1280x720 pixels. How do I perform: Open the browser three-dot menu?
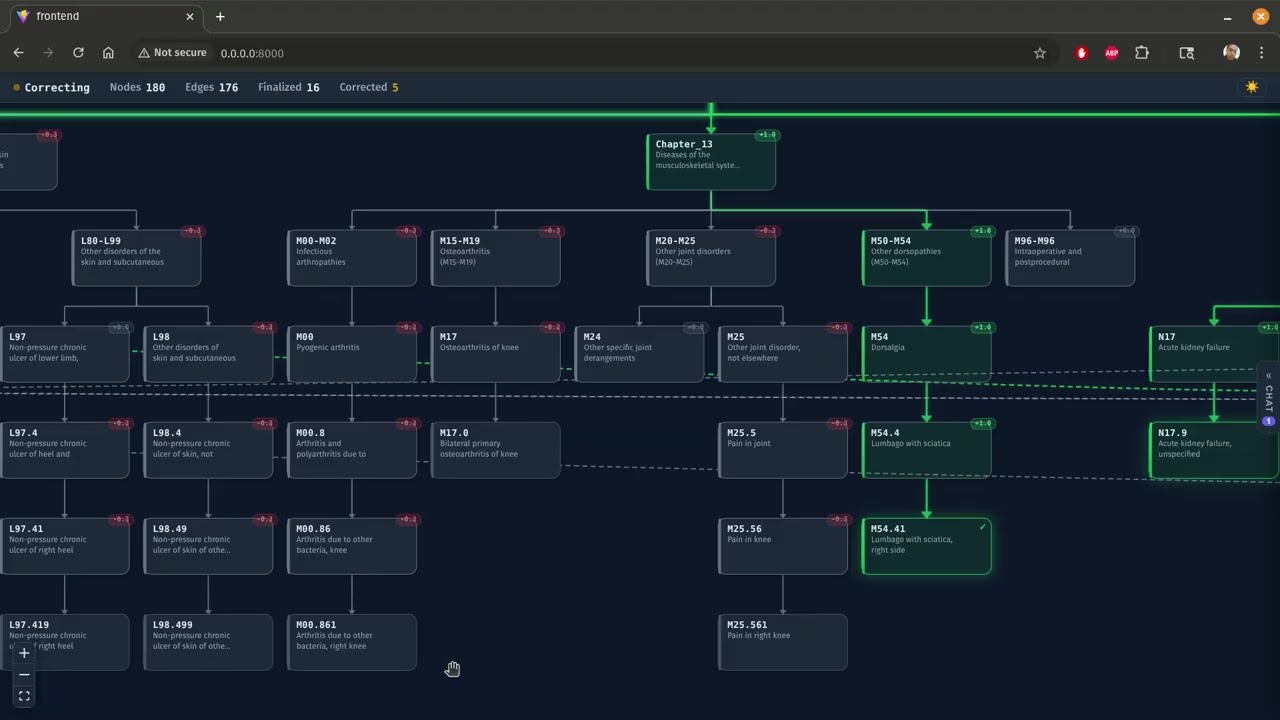(1261, 53)
